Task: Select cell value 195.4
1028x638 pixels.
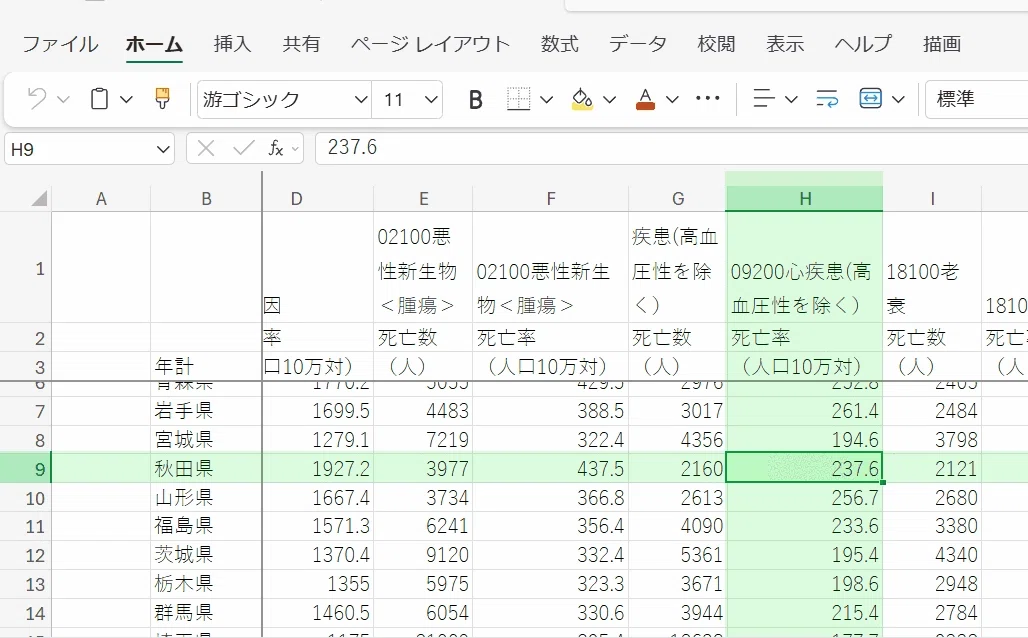Action: [804, 555]
